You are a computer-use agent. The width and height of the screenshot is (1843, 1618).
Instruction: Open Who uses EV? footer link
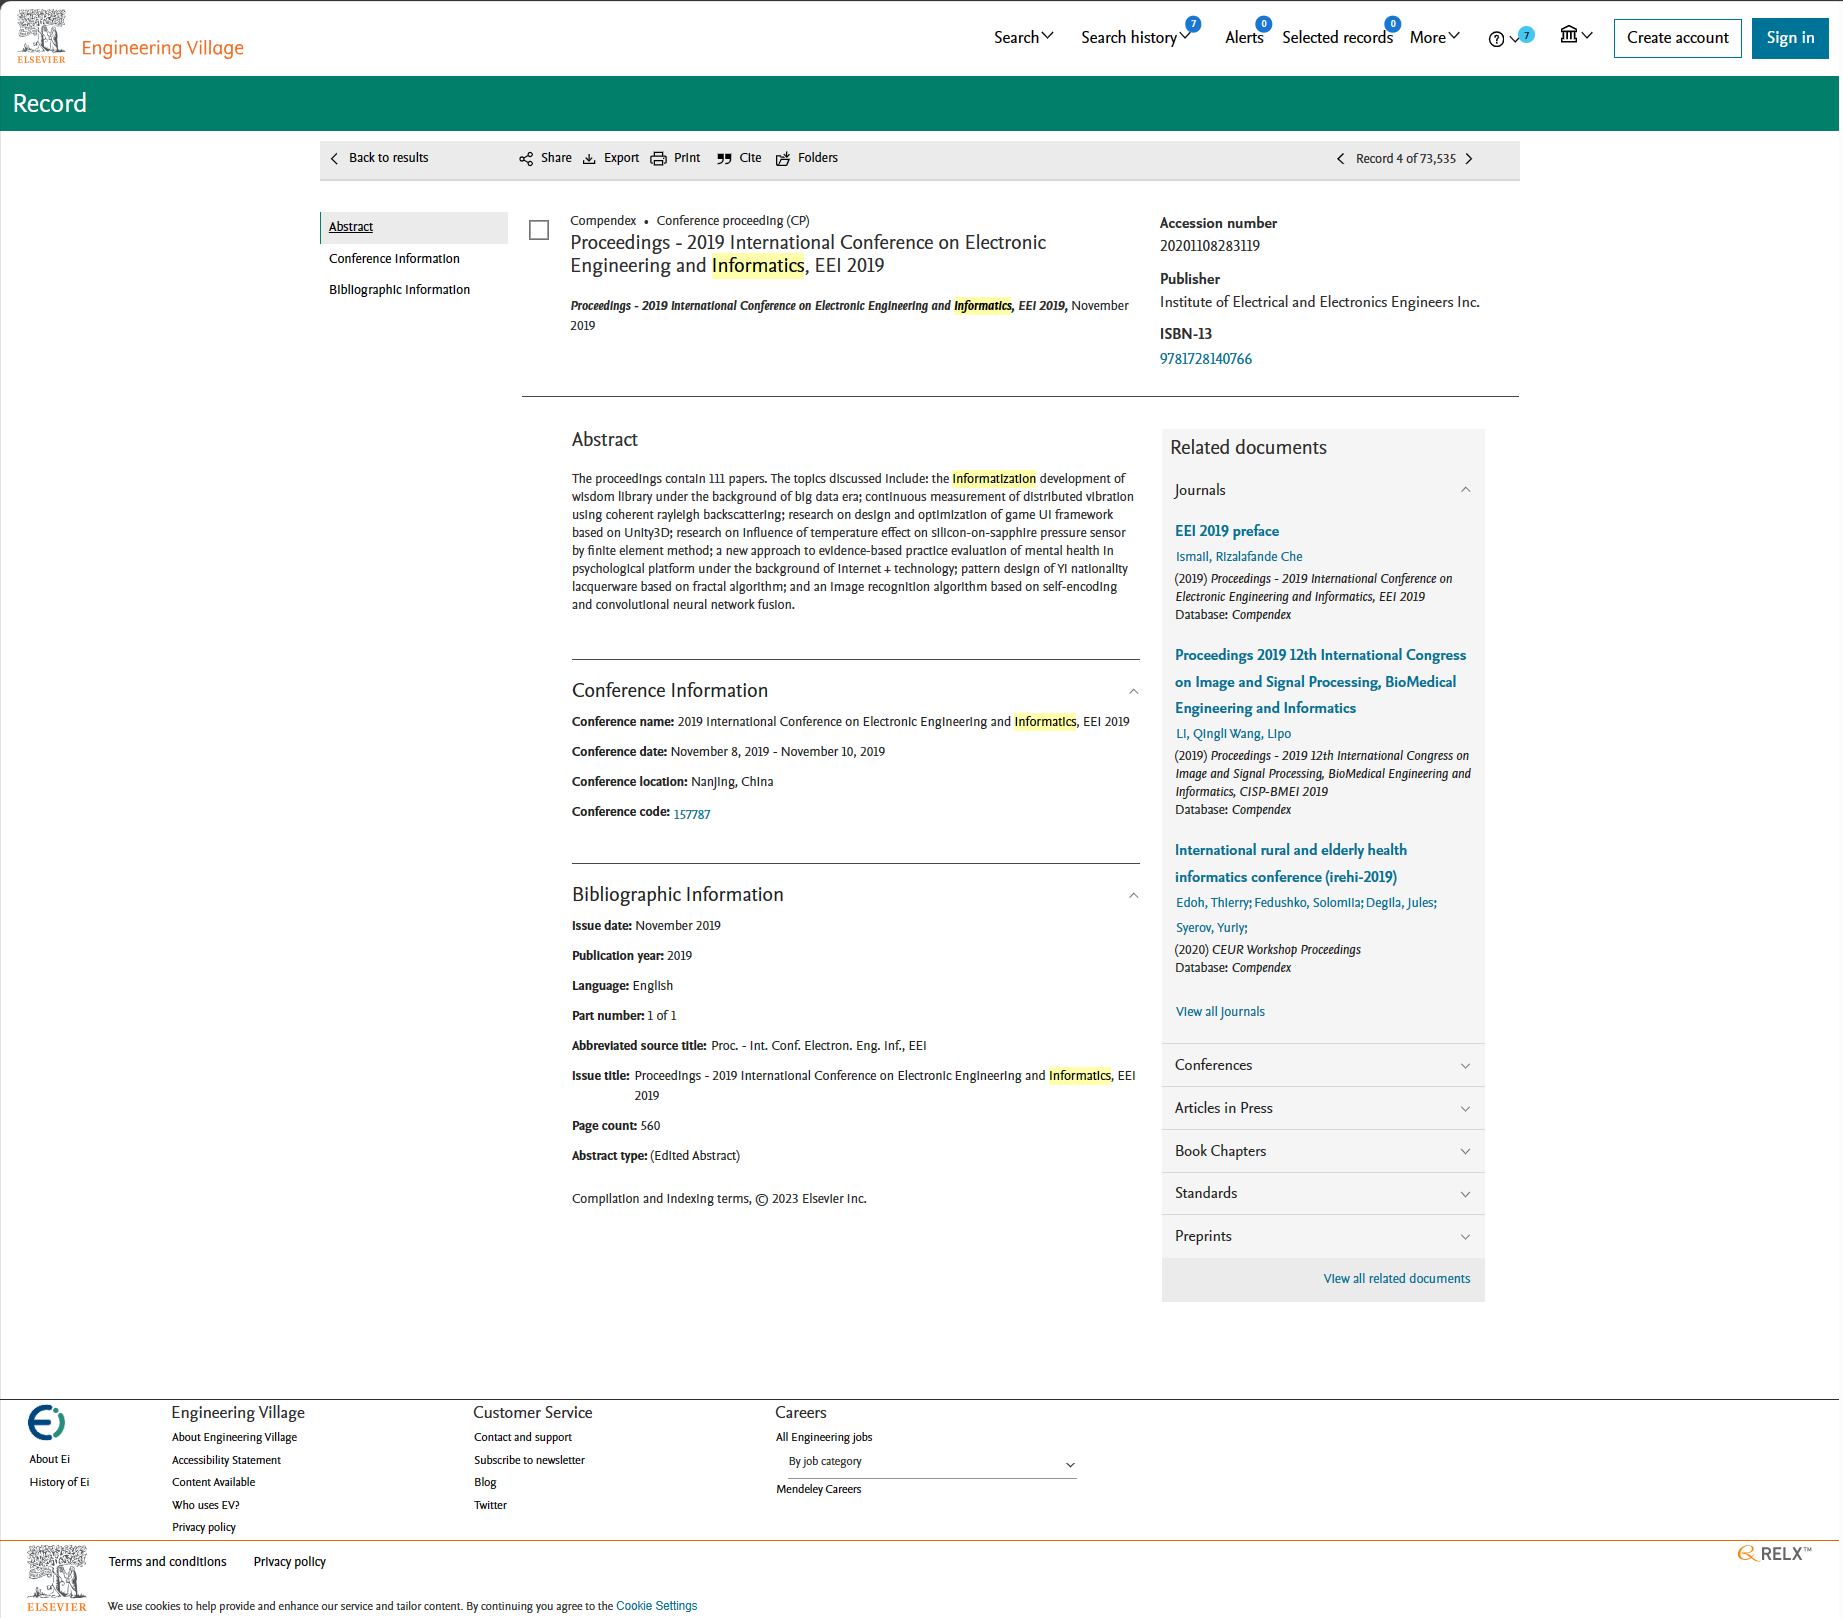[x=205, y=1505]
